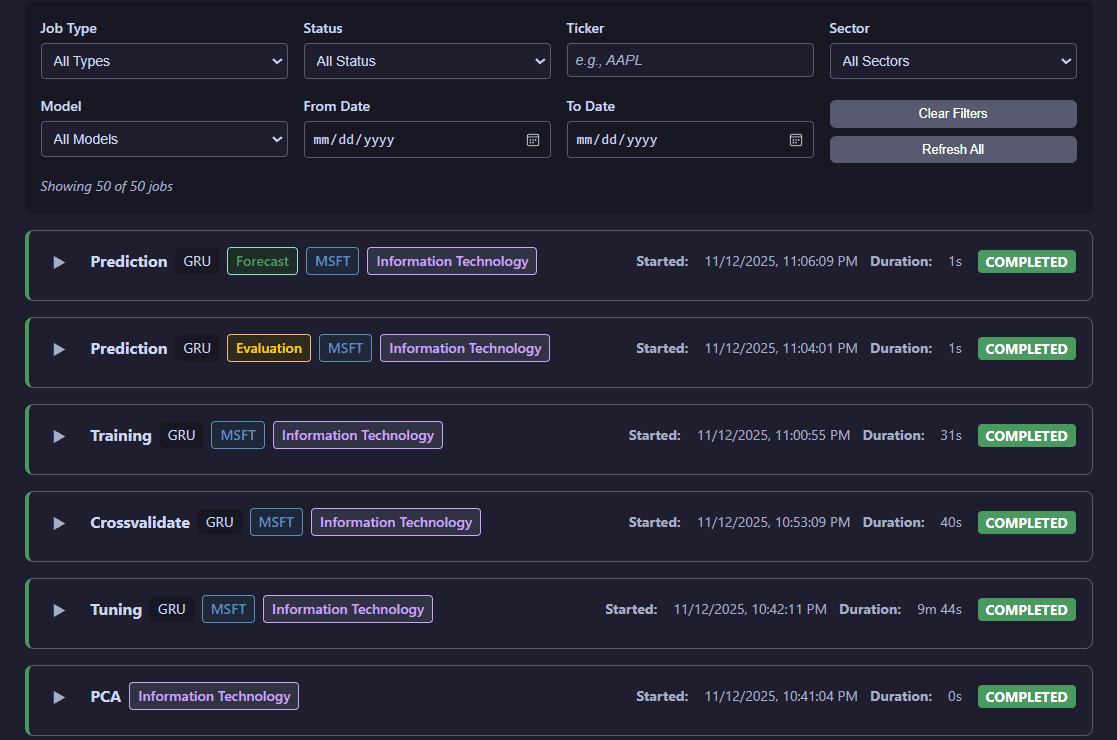
Task: Click start time 11/12/2025, 11:06:09 PM
Action: 781,261
